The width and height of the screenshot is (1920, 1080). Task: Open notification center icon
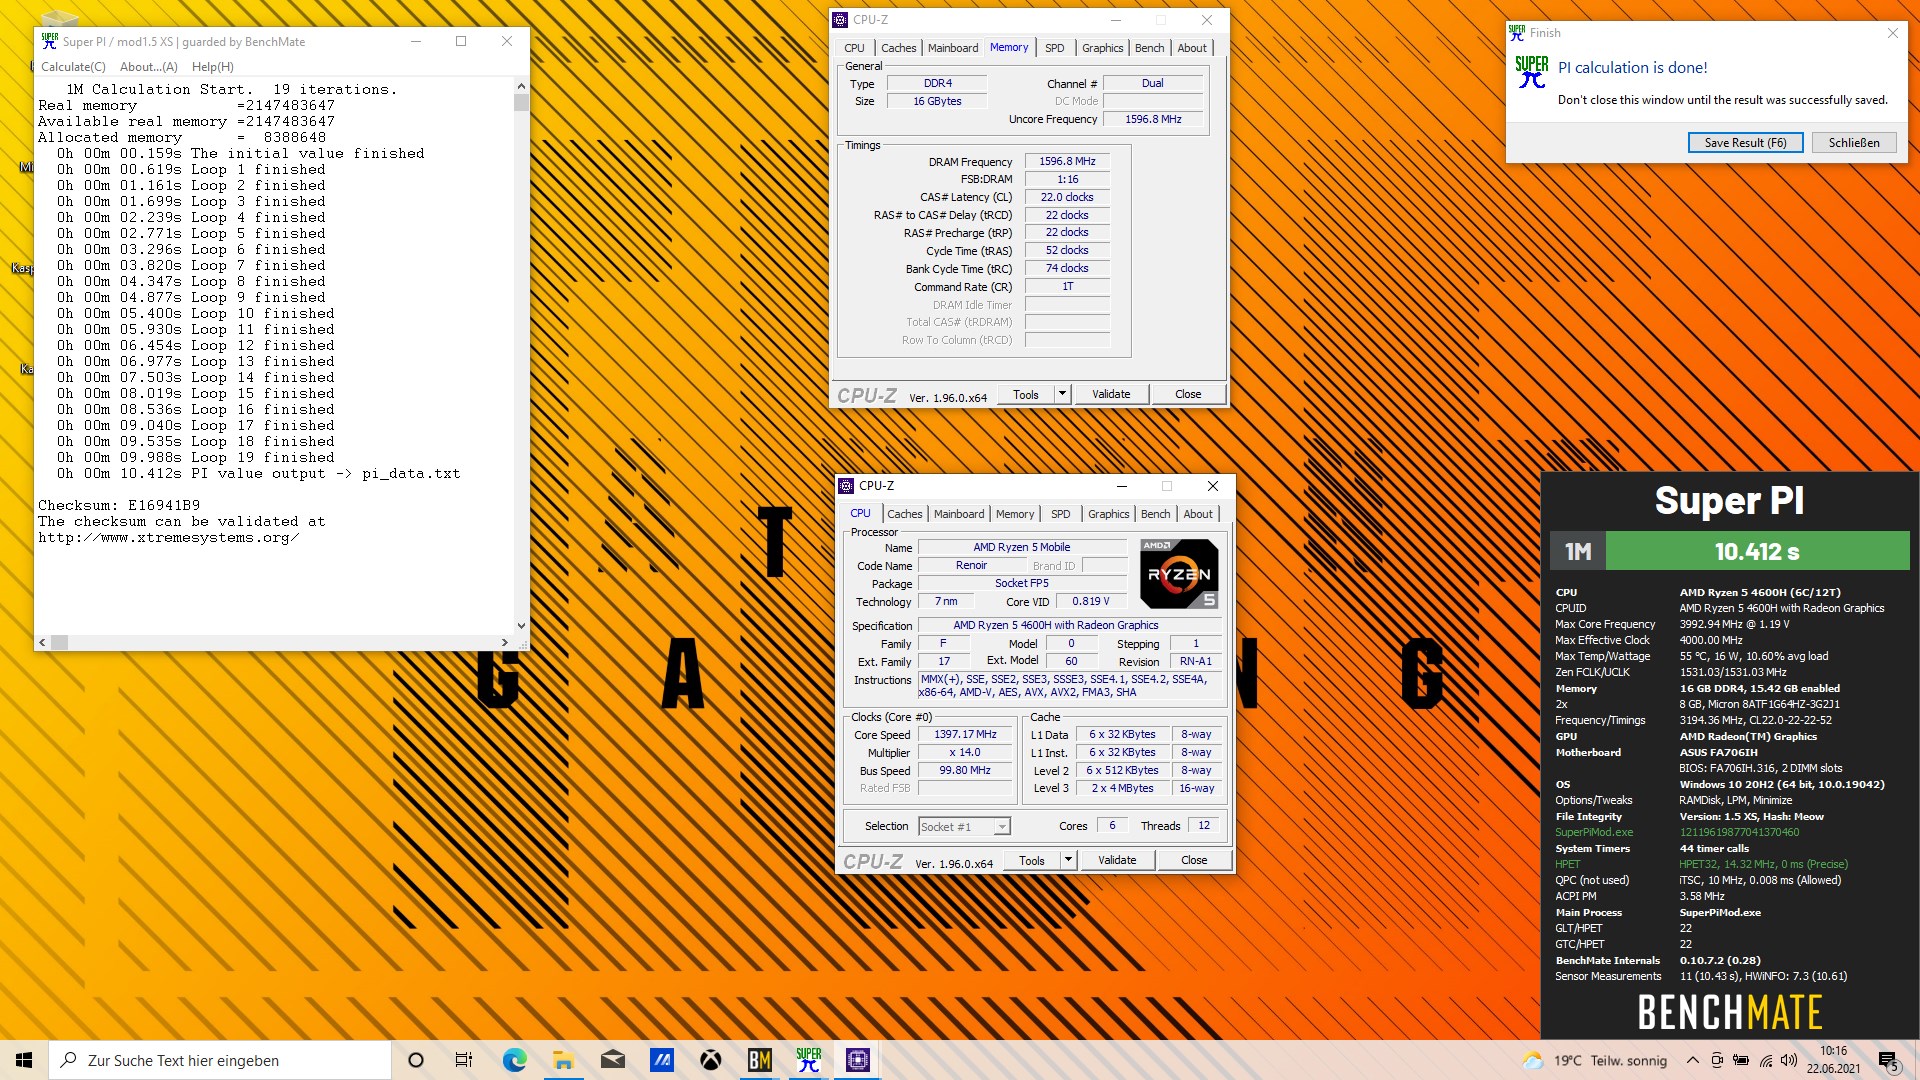point(1888,1060)
